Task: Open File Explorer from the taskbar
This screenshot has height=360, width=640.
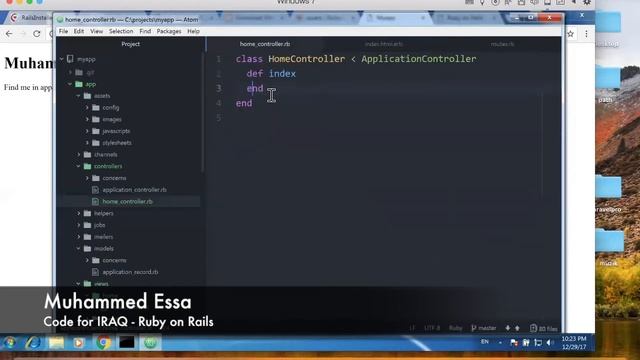Action: [56, 342]
